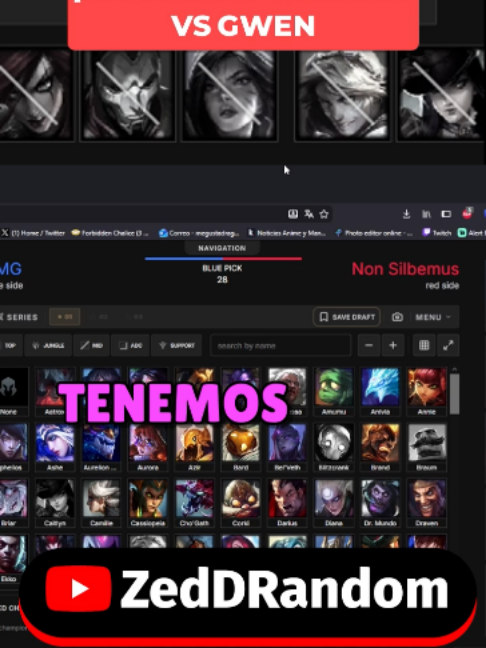
Task: Open the Home / Twitter bookmark
Action: click(x=33, y=233)
